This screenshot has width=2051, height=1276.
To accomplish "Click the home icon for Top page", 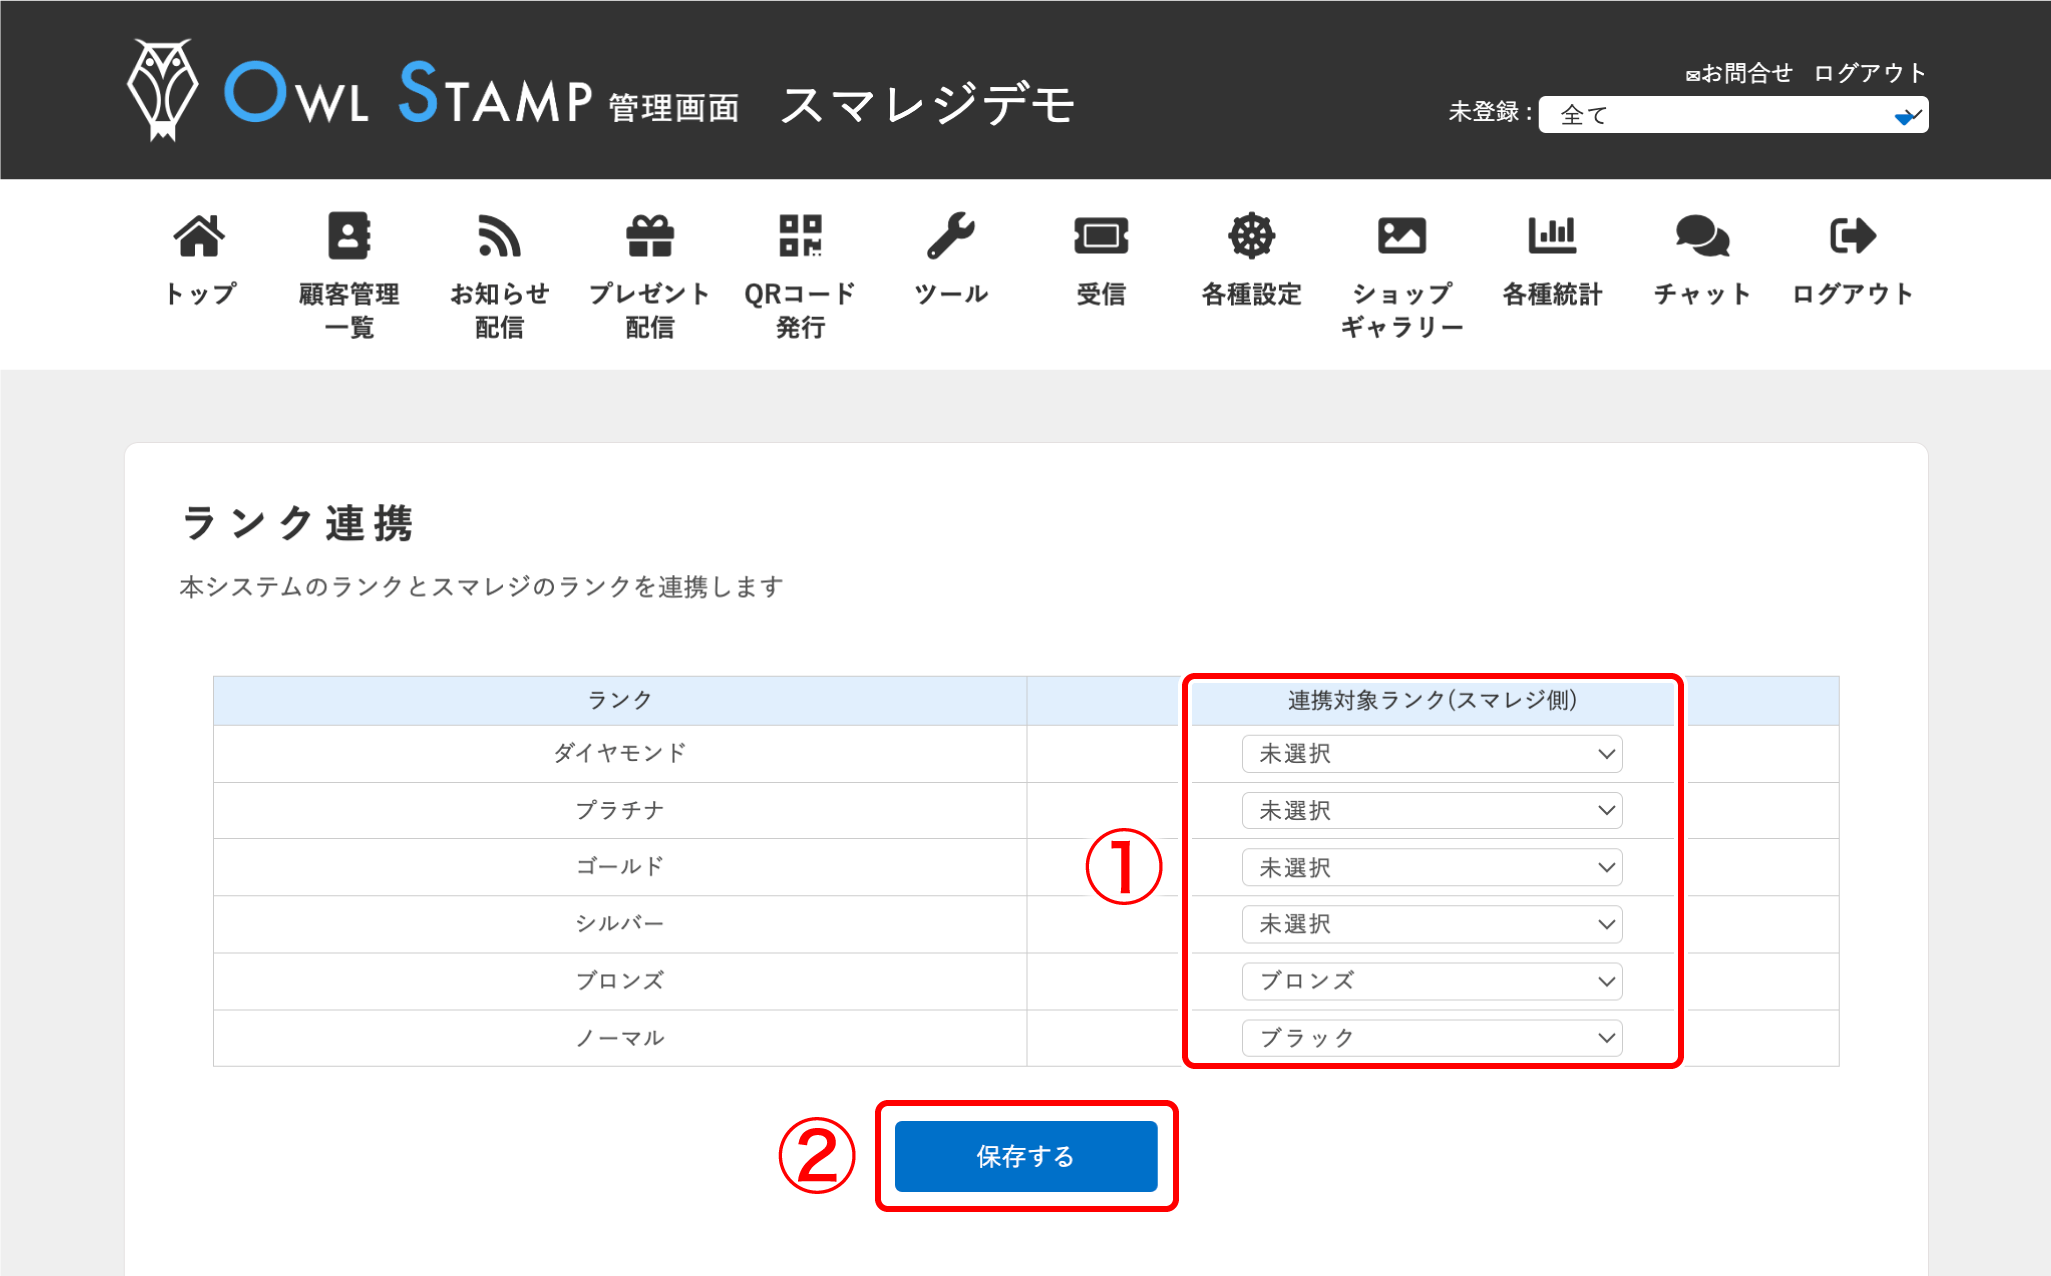I will [199, 237].
